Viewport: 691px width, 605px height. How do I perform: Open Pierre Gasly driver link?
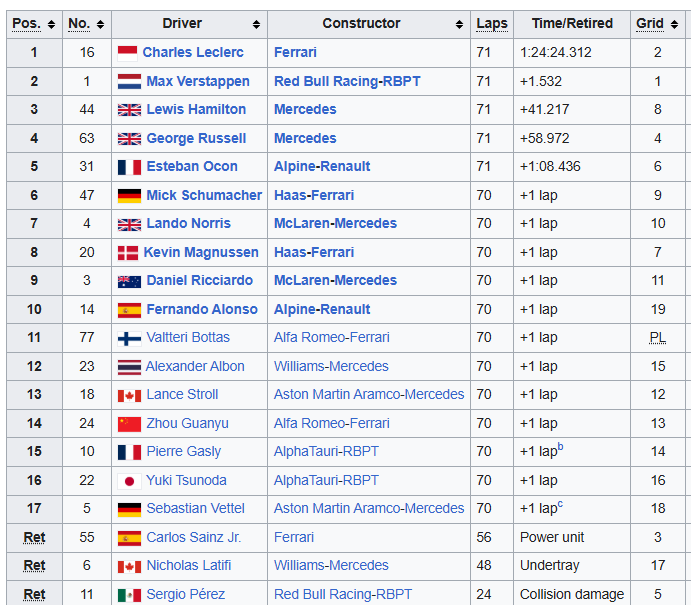183,452
